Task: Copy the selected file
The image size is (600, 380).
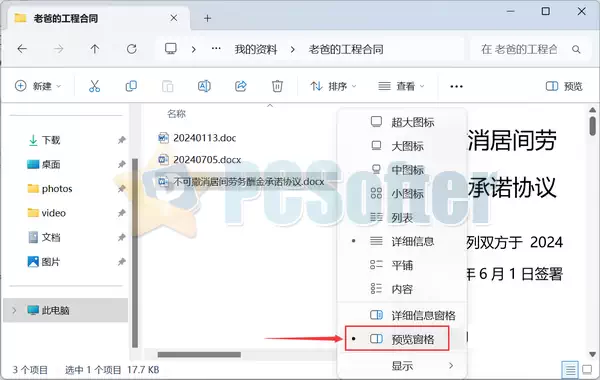Action: [x=131, y=86]
